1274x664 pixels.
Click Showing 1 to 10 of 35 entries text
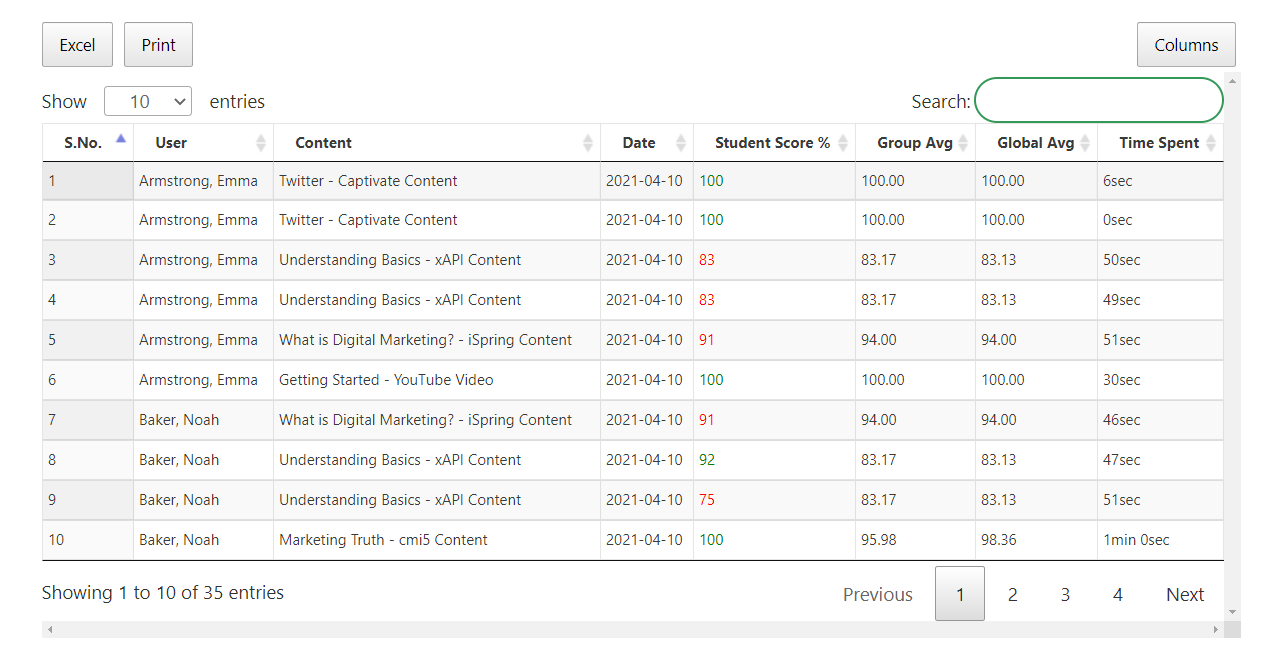(x=163, y=593)
